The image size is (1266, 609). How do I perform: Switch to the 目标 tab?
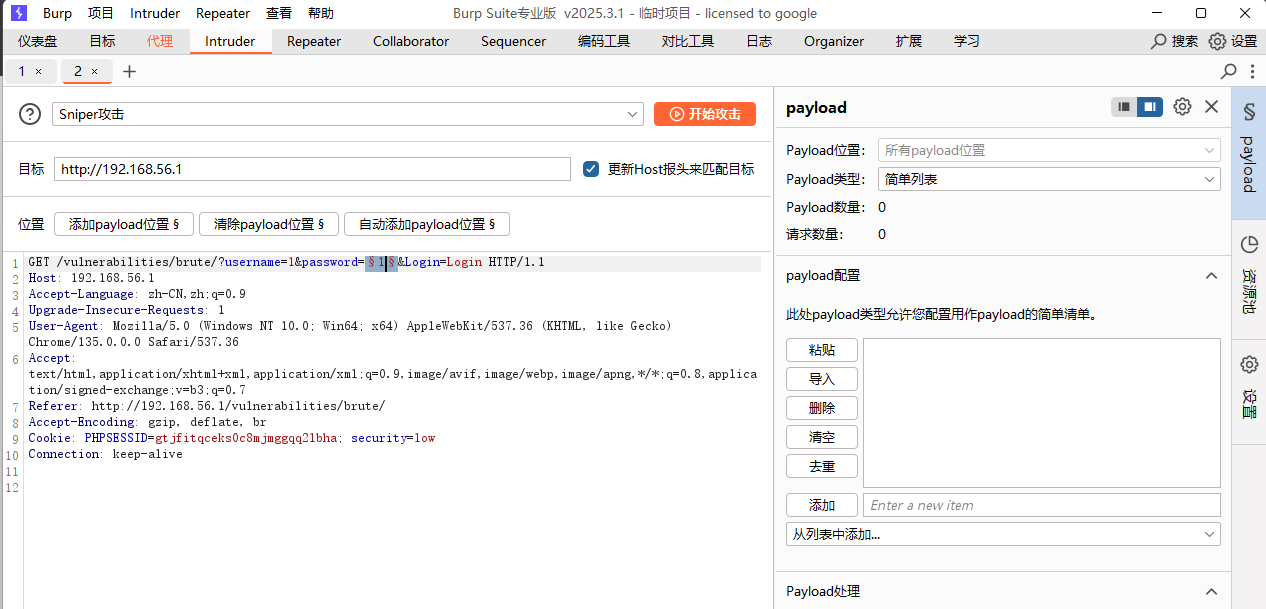pos(102,41)
